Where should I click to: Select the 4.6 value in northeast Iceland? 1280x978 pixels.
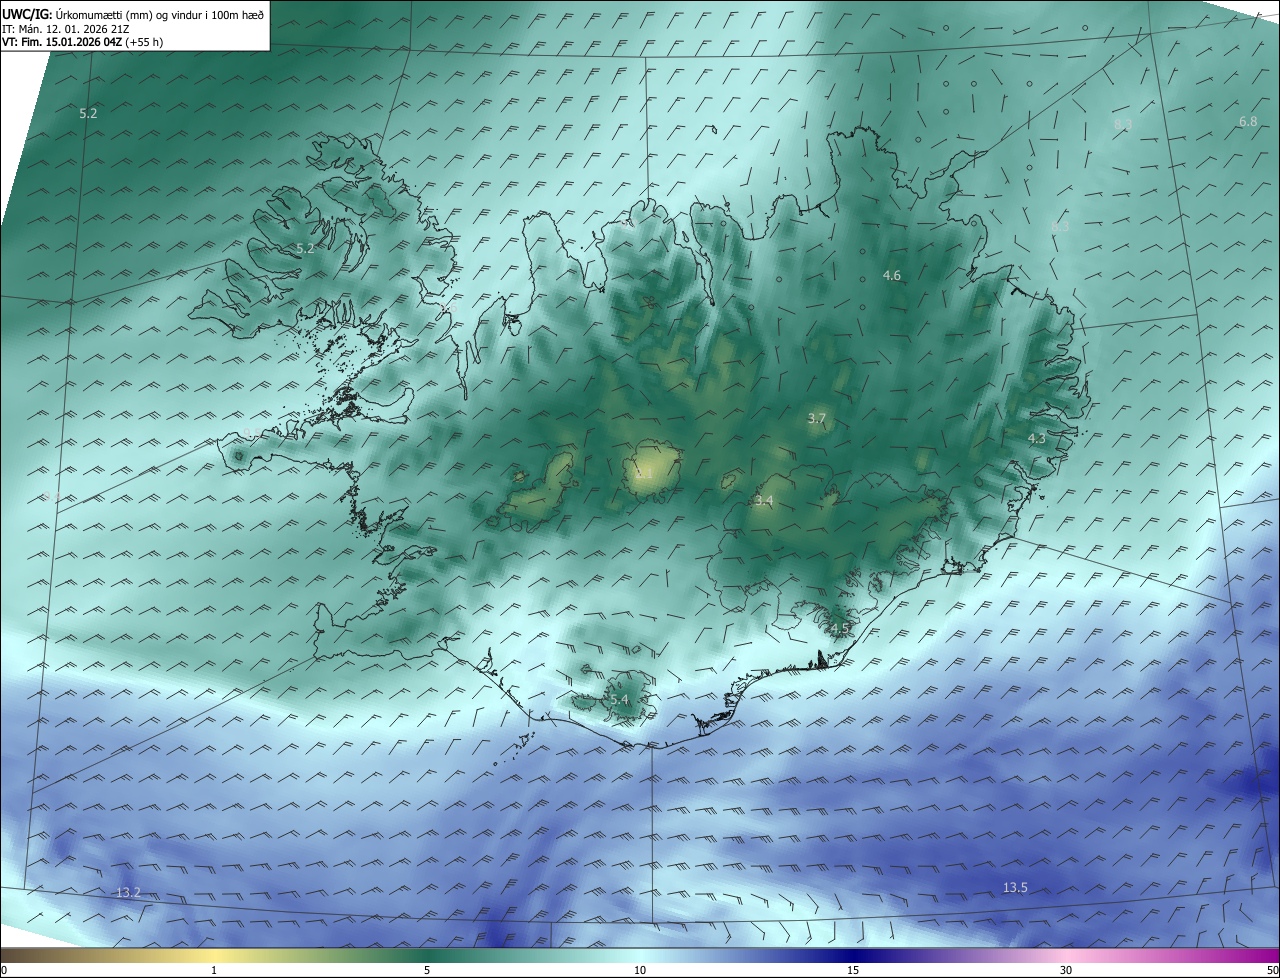(x=892, y=275)
